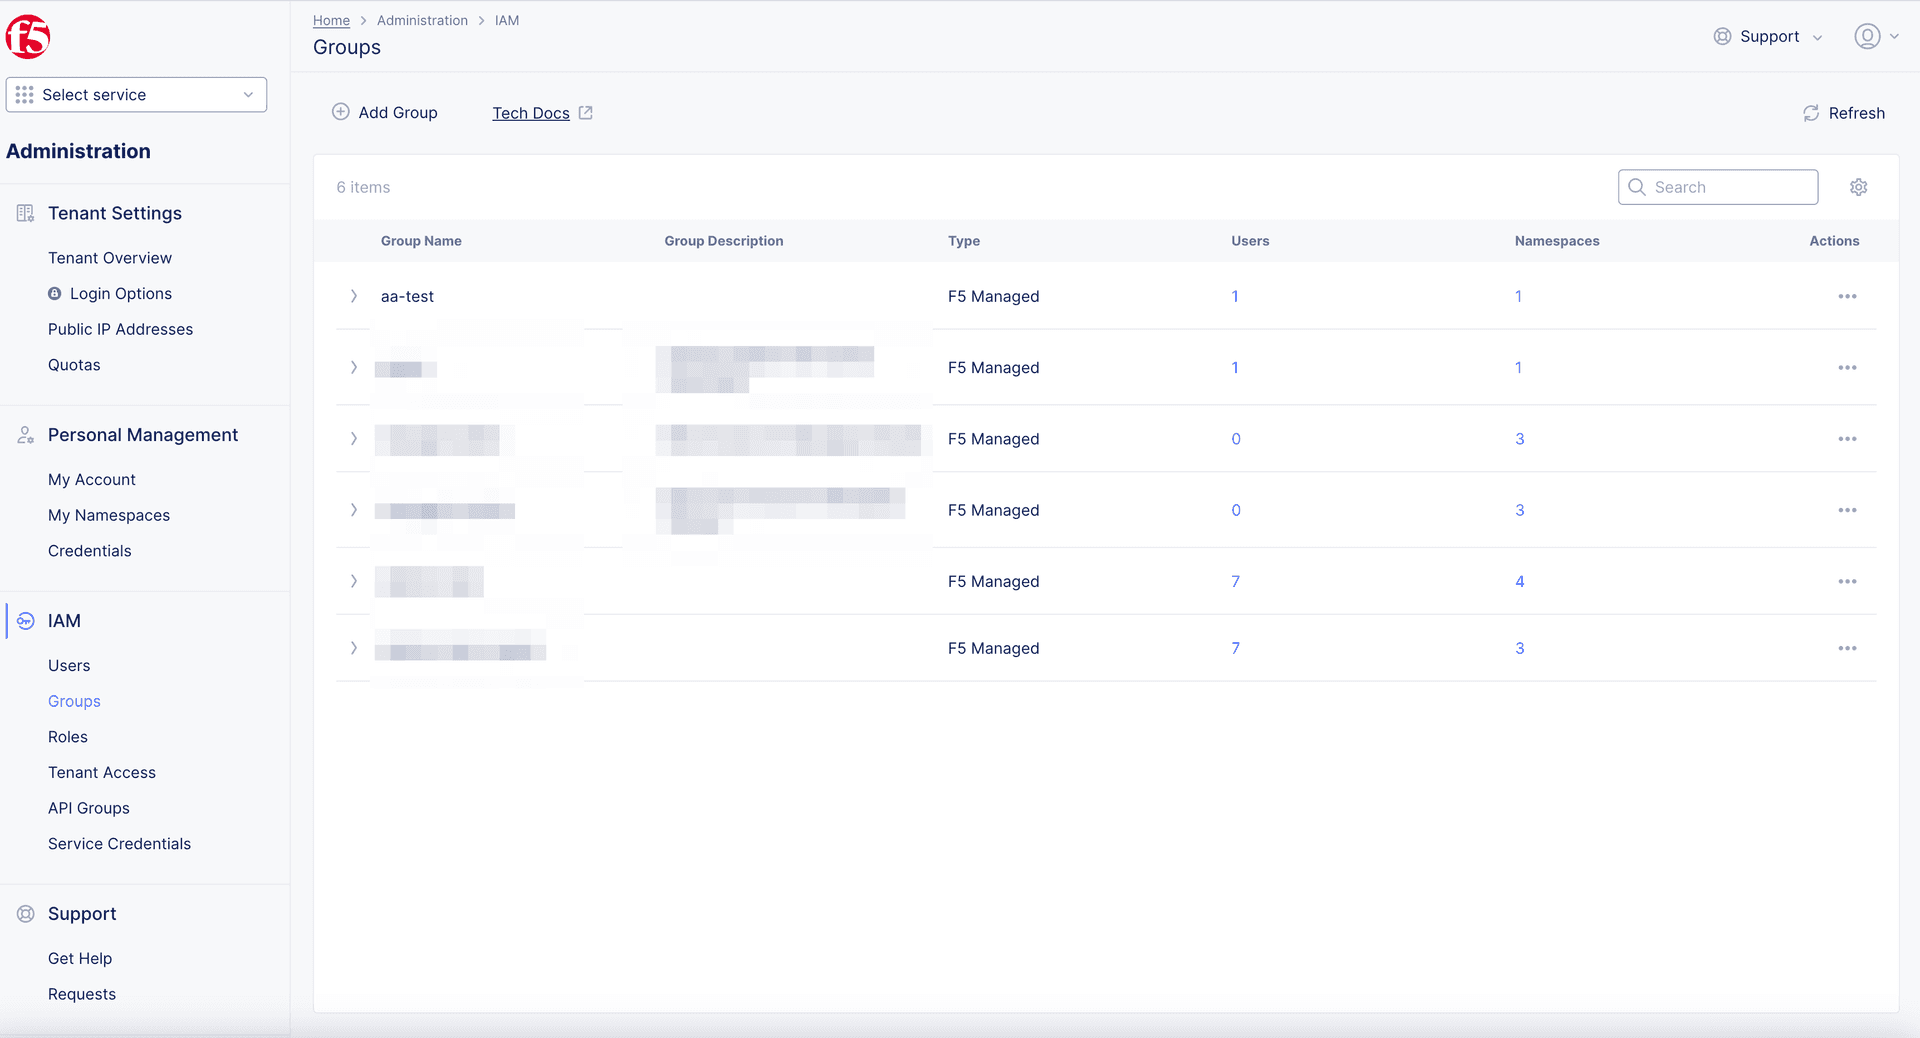
Task: Open My Account page
Action: [92, 480]
